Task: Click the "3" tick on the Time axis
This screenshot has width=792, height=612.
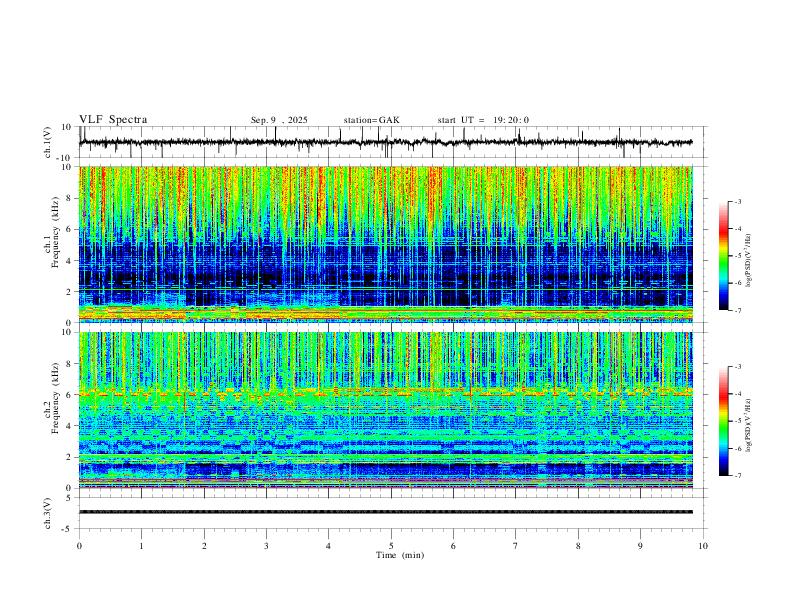Action: pos(267,546)
